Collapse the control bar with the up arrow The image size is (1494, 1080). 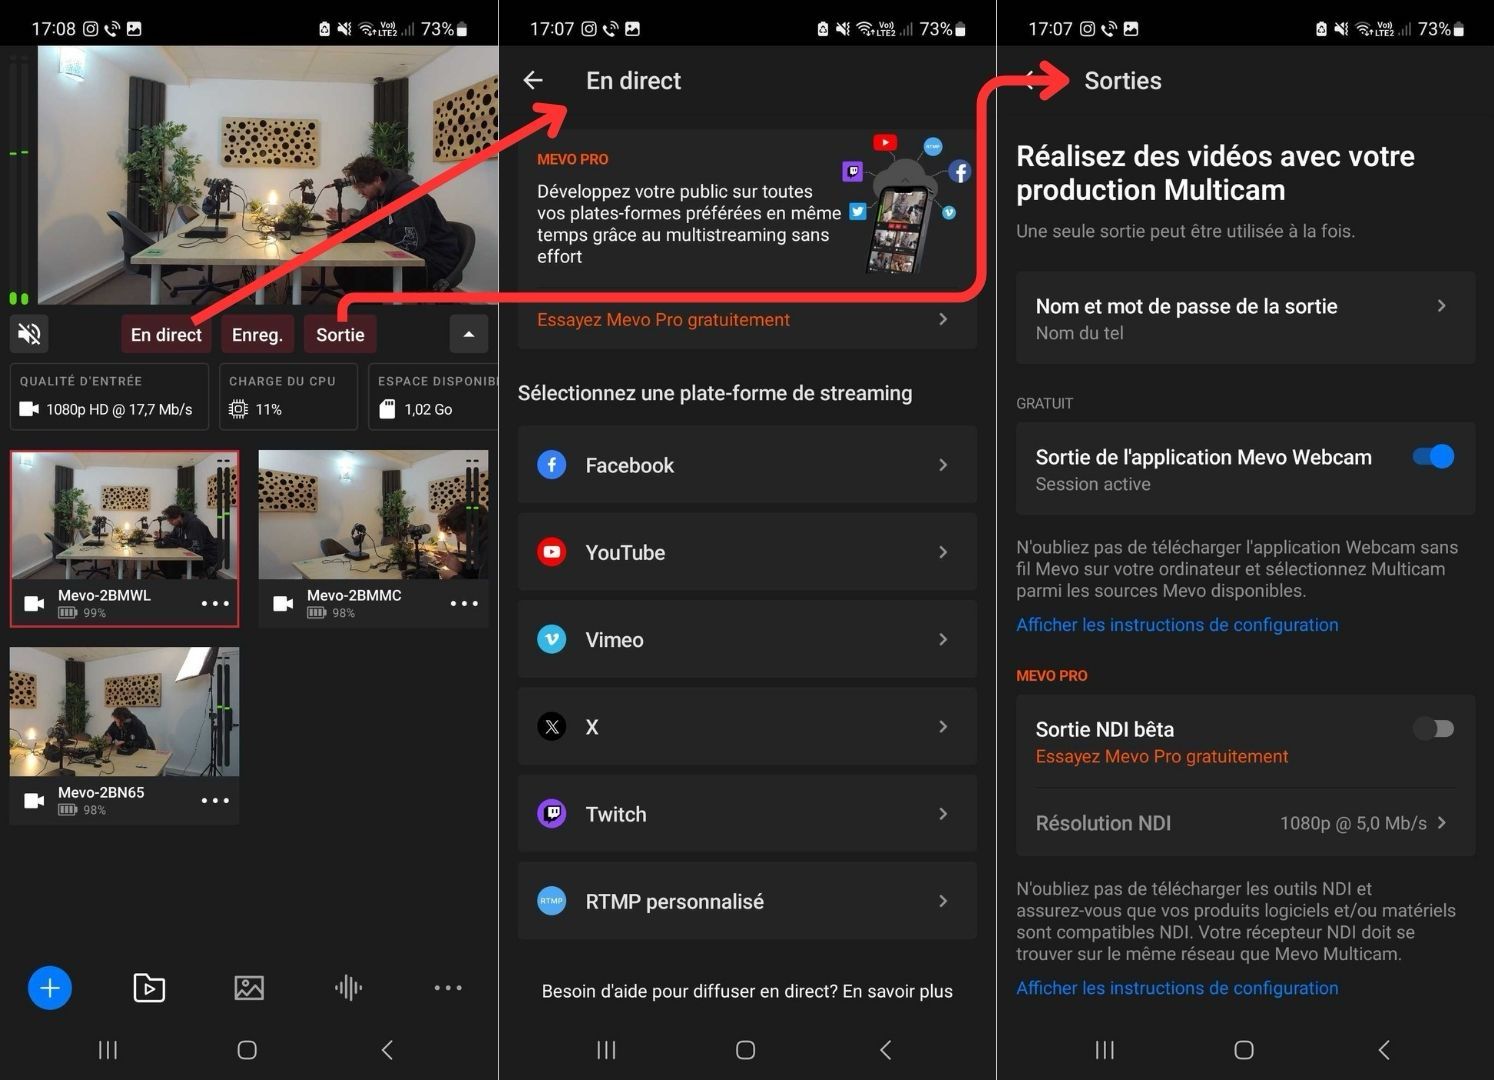click(468, 333)
